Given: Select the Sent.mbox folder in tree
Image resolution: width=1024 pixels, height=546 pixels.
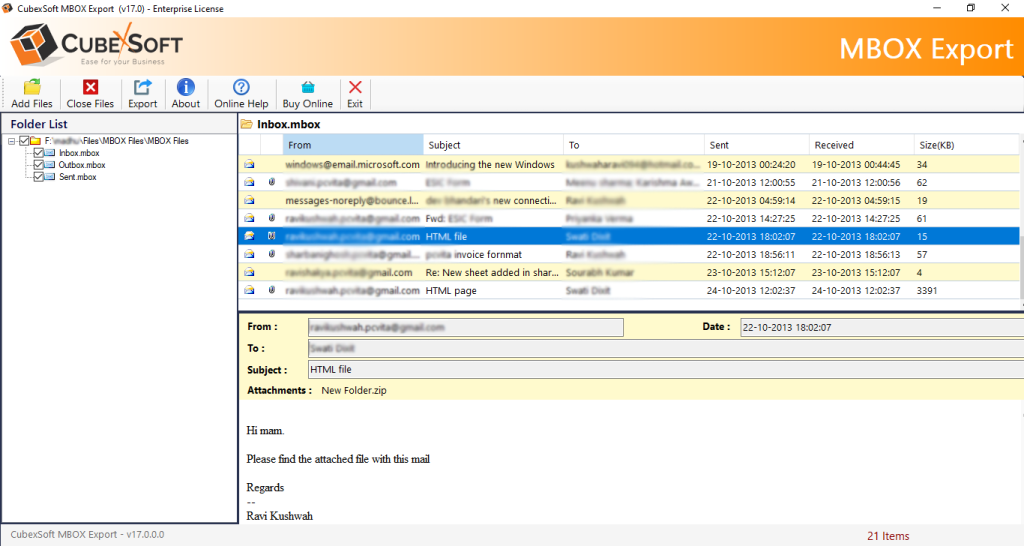Looking at the screenshot, I should pos(77,177).
